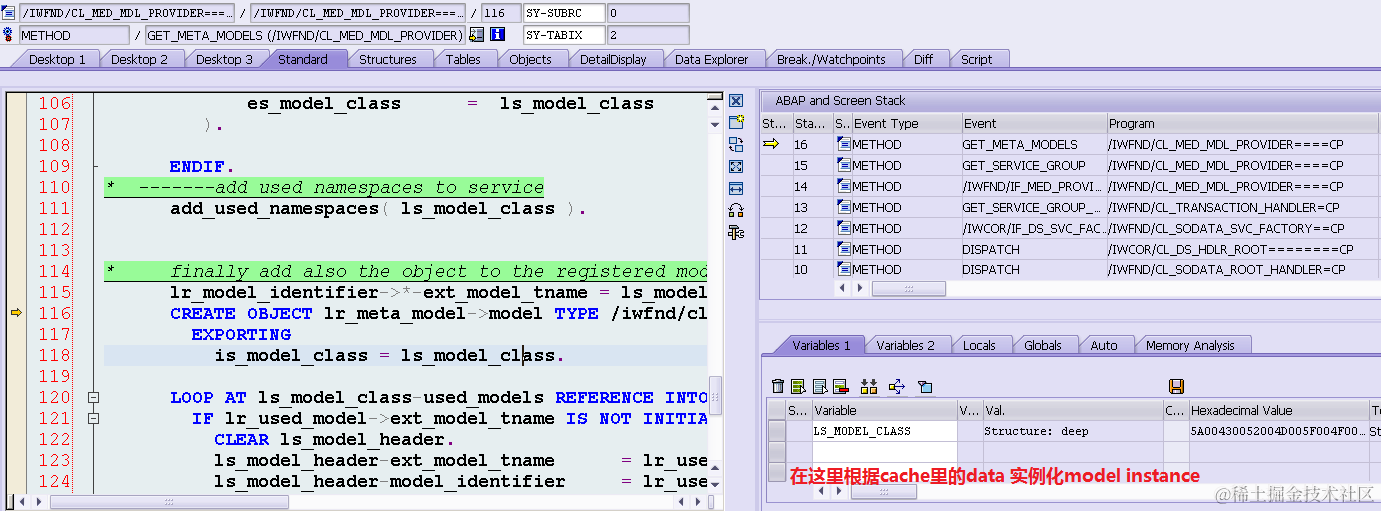1381x511 pixels.
Task: Open the Break./Watchpoints tab
Action: (831, 59)
